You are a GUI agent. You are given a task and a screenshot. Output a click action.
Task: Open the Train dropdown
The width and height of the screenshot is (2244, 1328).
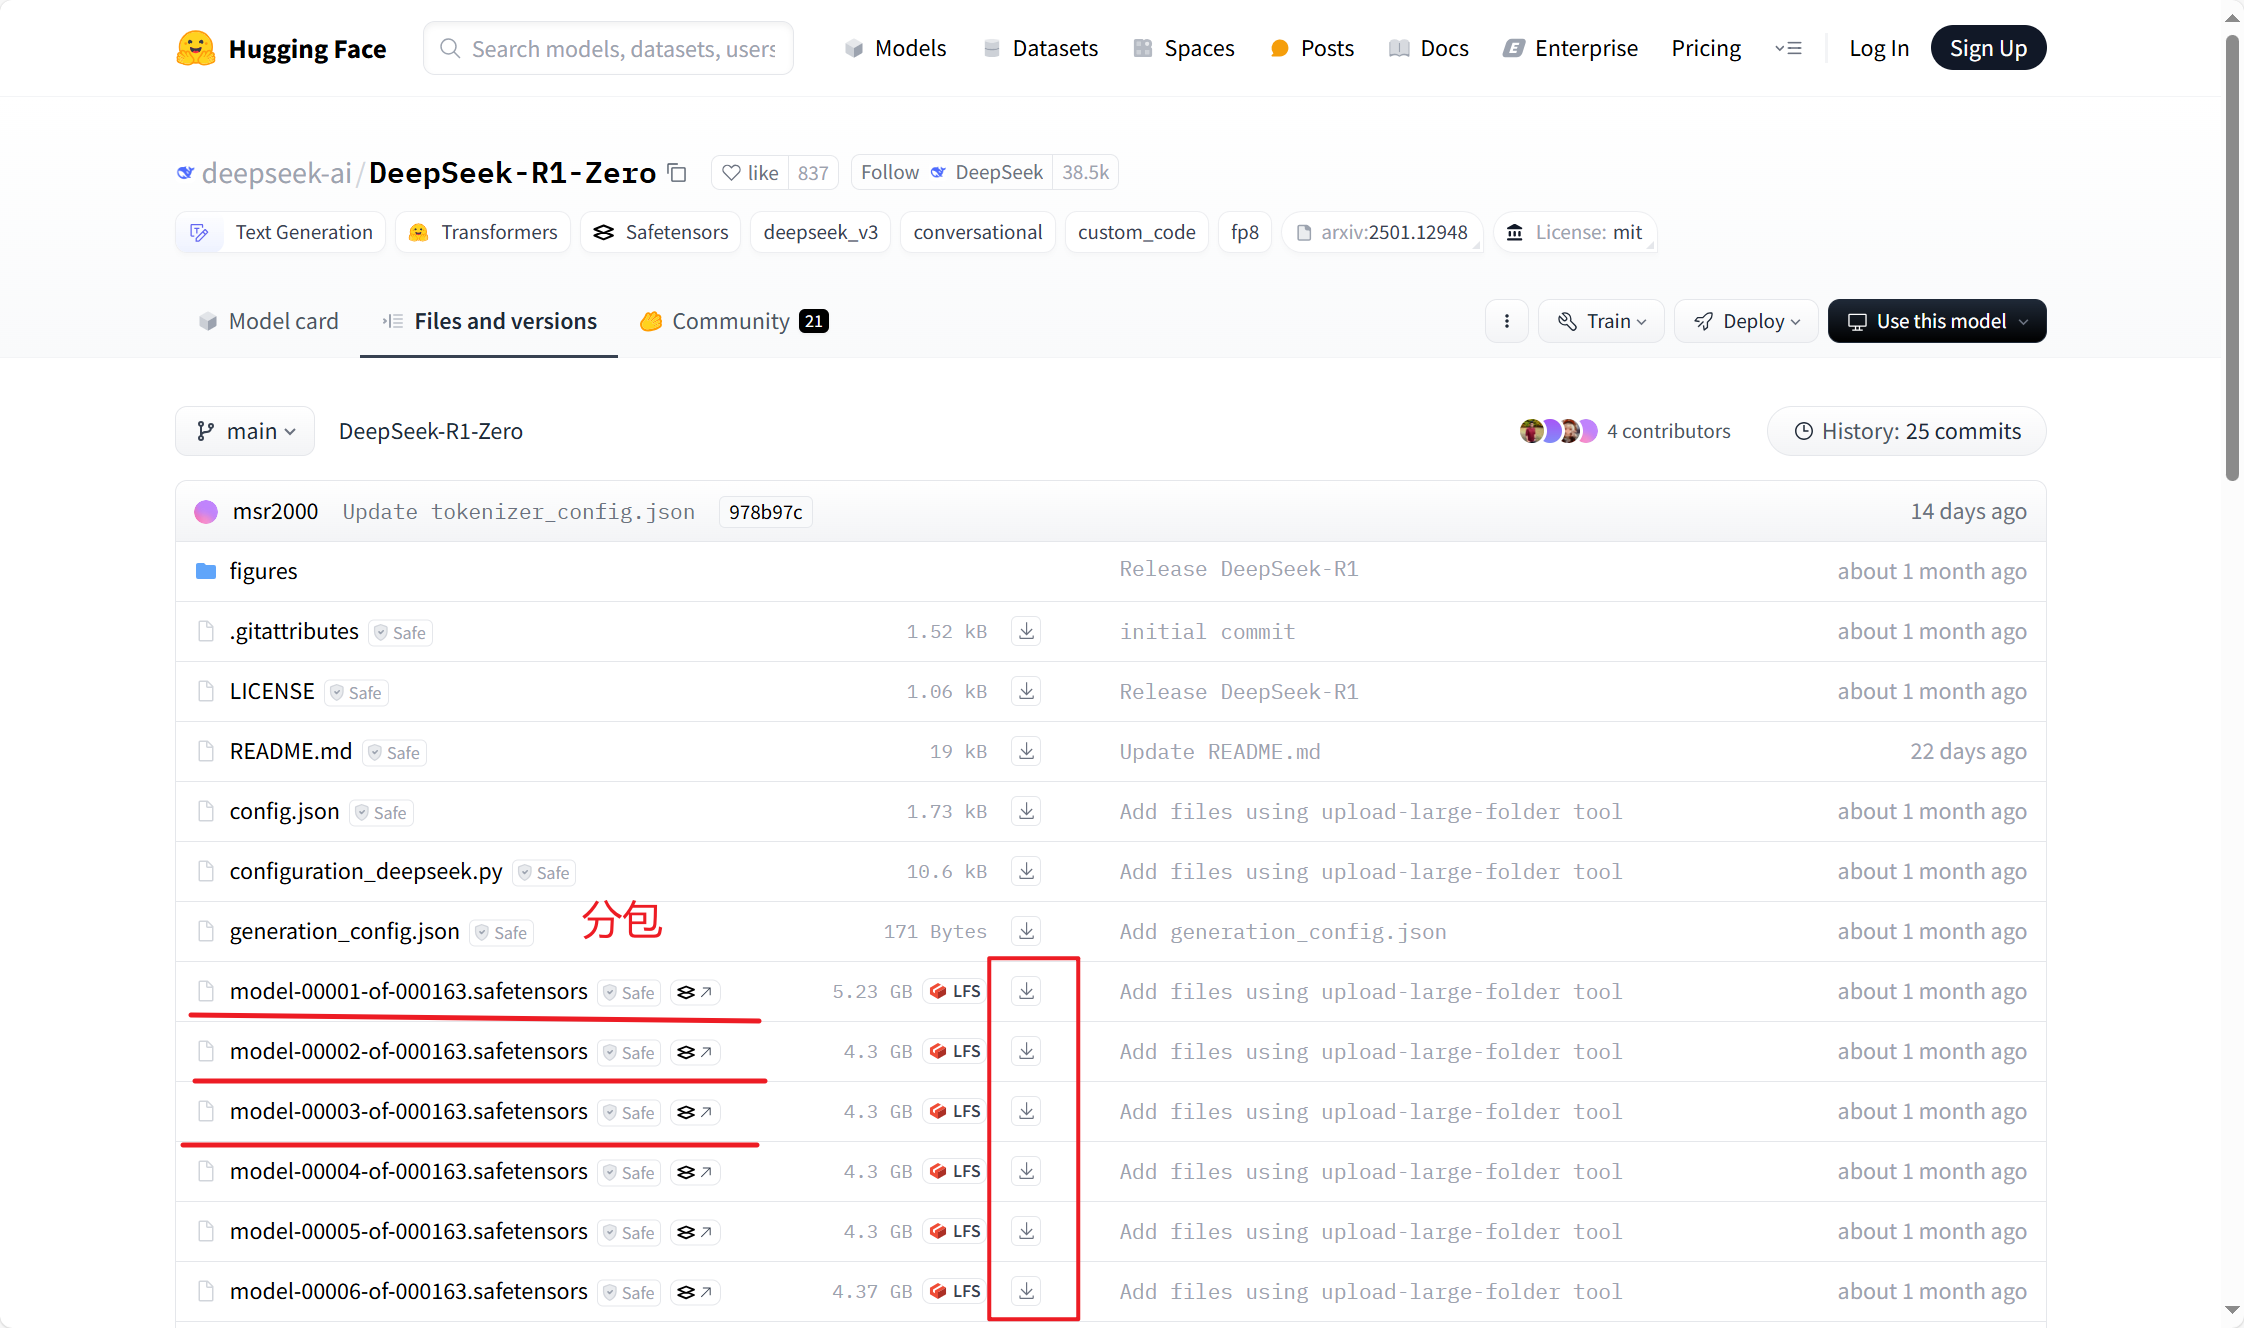(1601, 321)
